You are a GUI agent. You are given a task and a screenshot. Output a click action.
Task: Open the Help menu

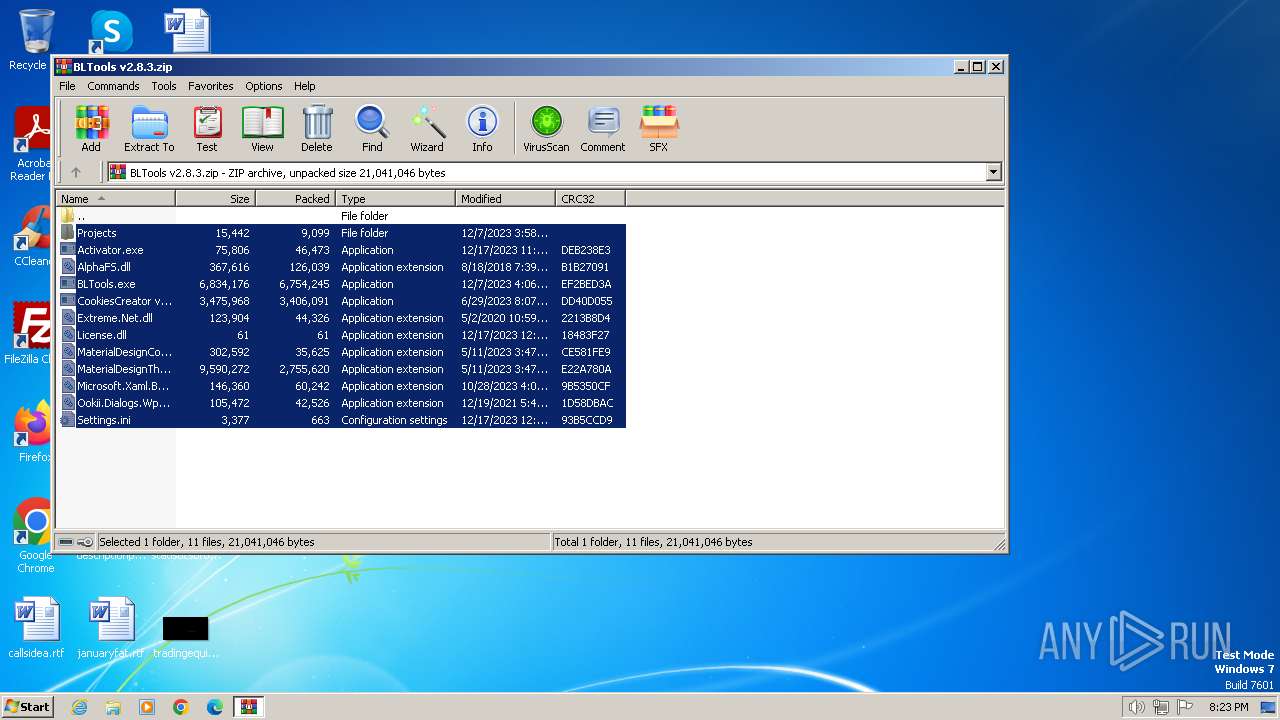305,86
